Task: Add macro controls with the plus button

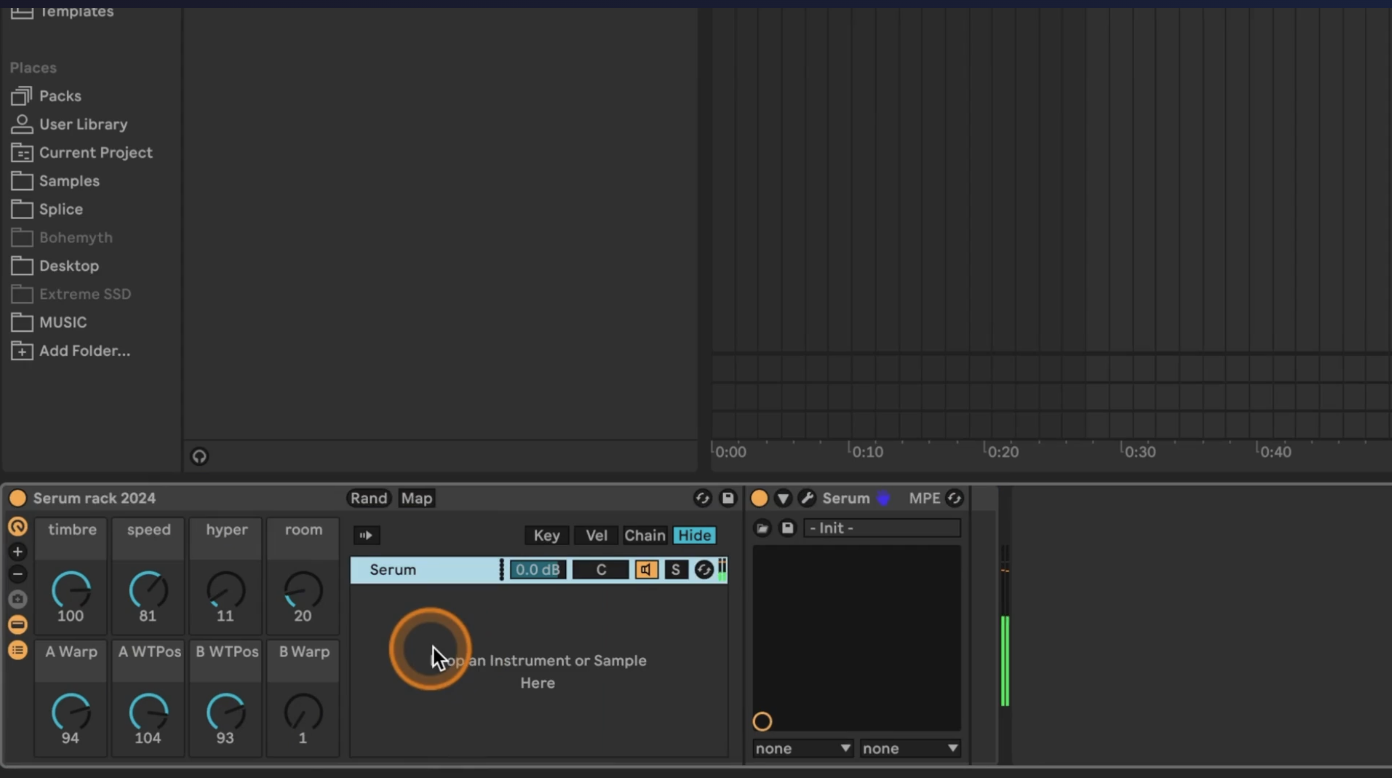Action: pos(17,552)
